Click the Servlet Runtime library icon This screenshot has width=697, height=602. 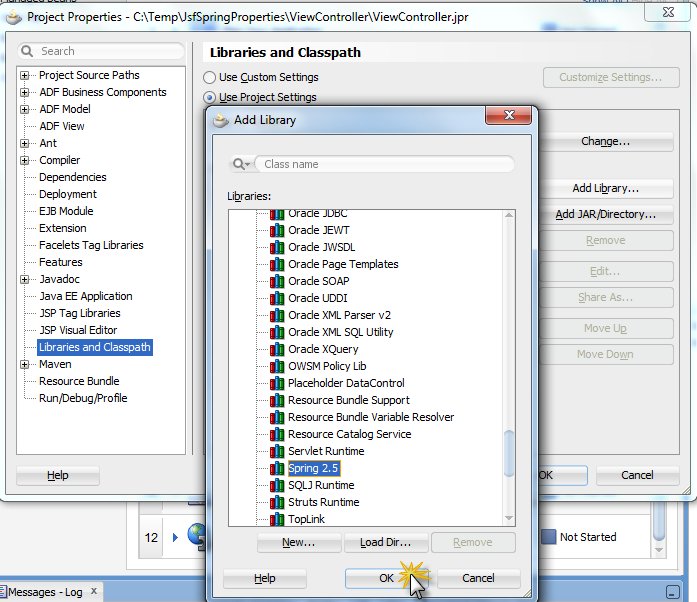pos(277,451)
